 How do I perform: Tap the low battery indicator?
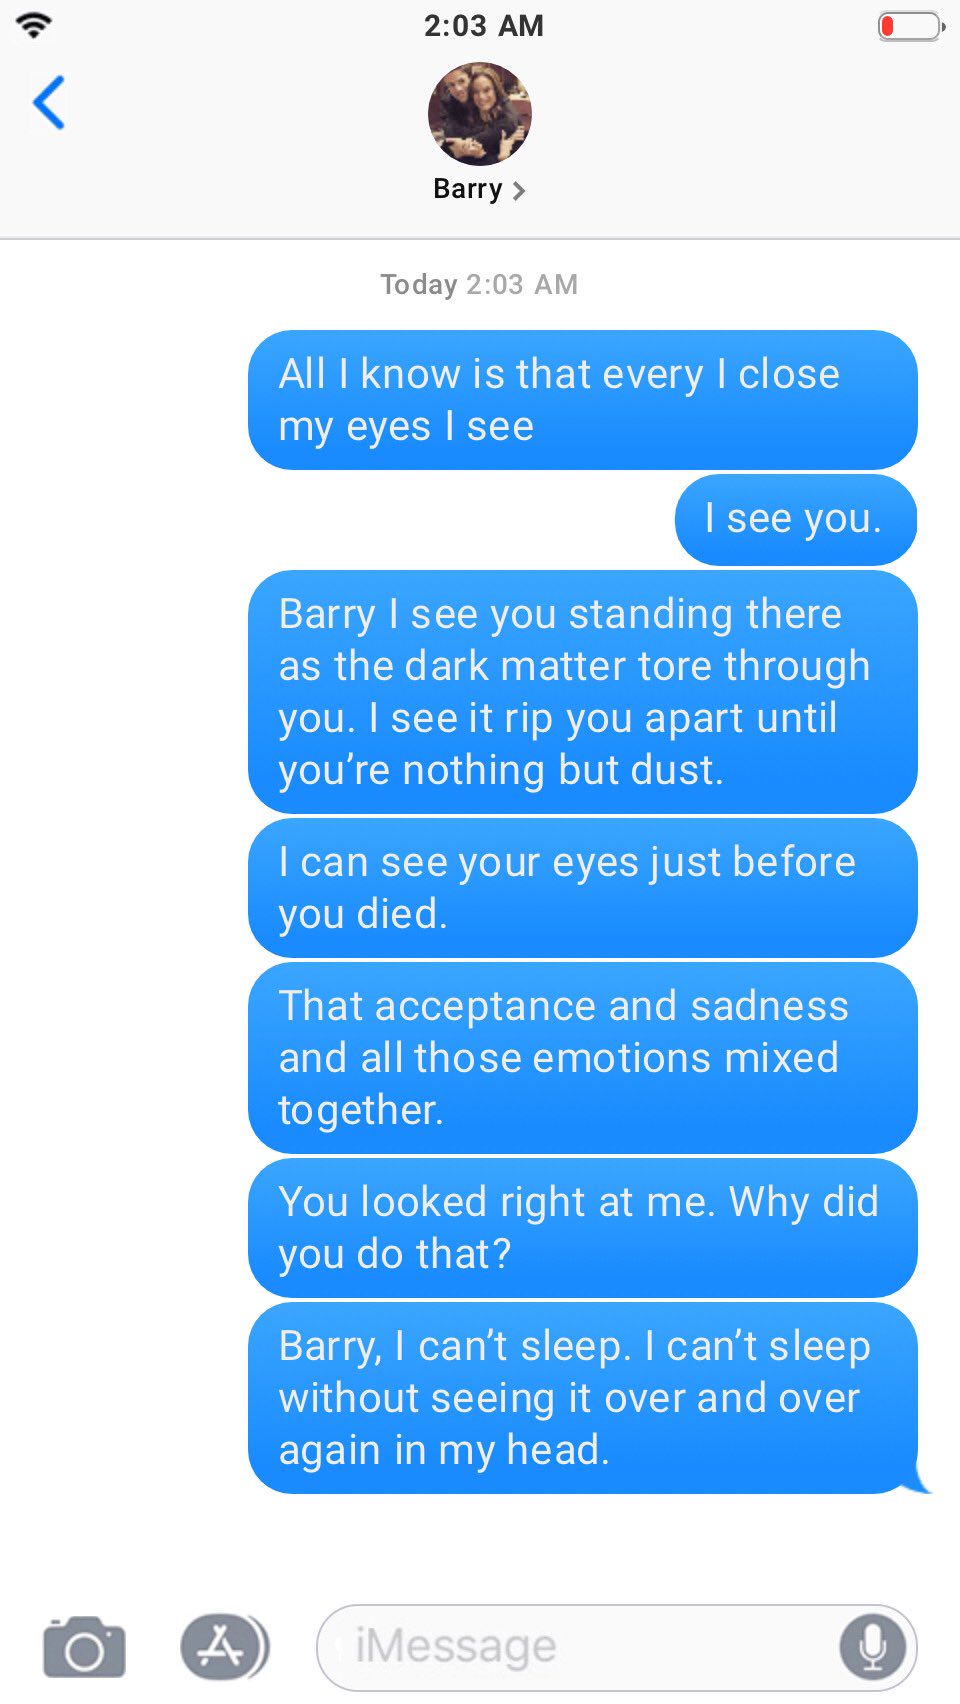pyautogui.click(x=911, y=26)
